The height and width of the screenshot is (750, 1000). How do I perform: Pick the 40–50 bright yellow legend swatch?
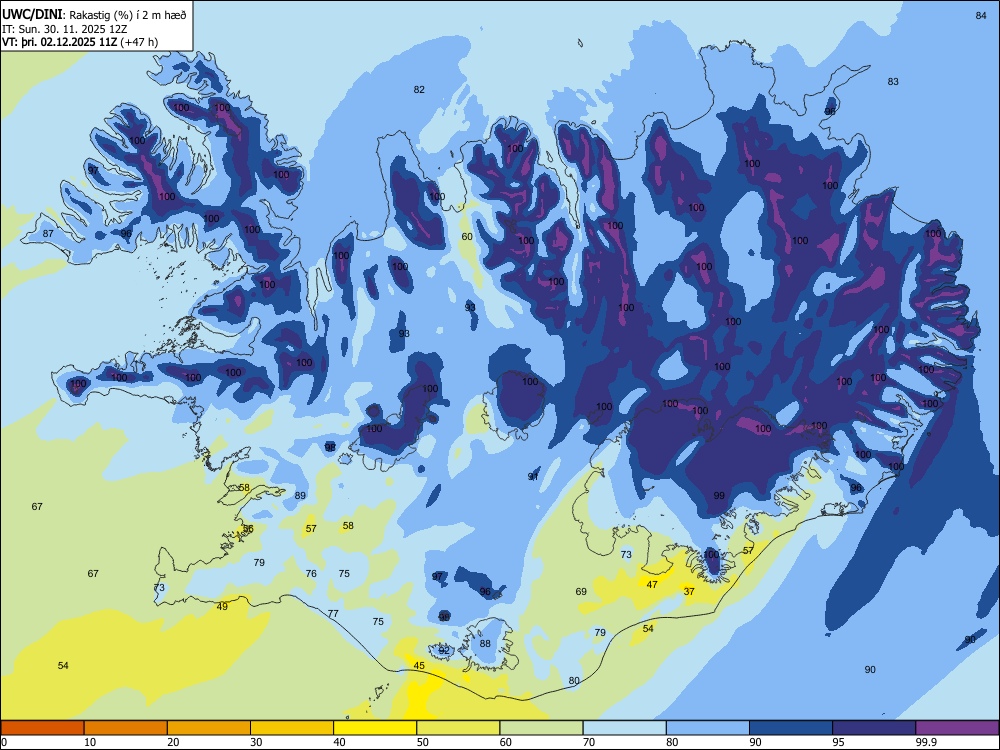click(375, 728)
